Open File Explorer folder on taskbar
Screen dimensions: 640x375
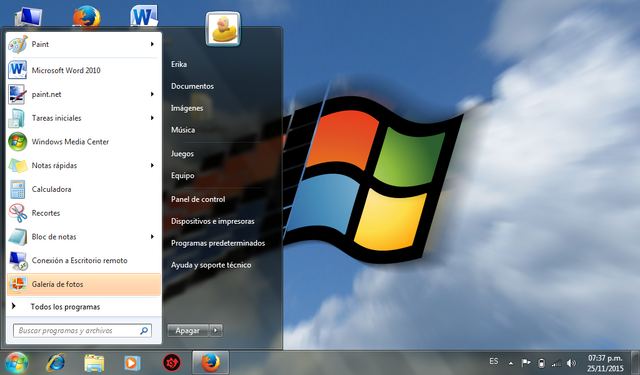(x=94, y=362)
